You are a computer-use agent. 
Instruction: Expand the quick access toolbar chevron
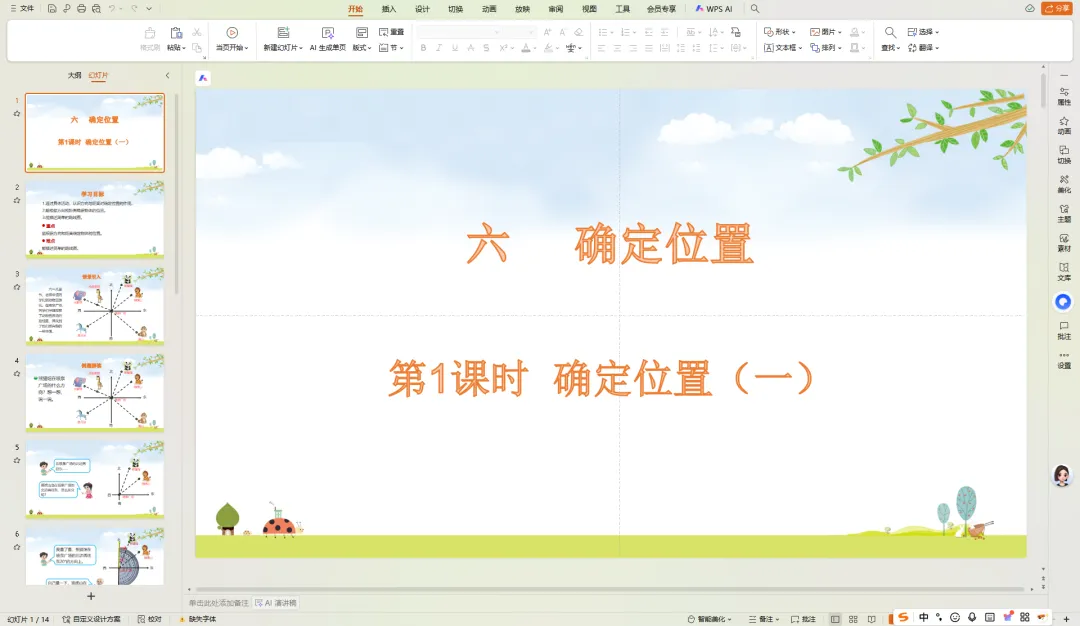point(149,9)
